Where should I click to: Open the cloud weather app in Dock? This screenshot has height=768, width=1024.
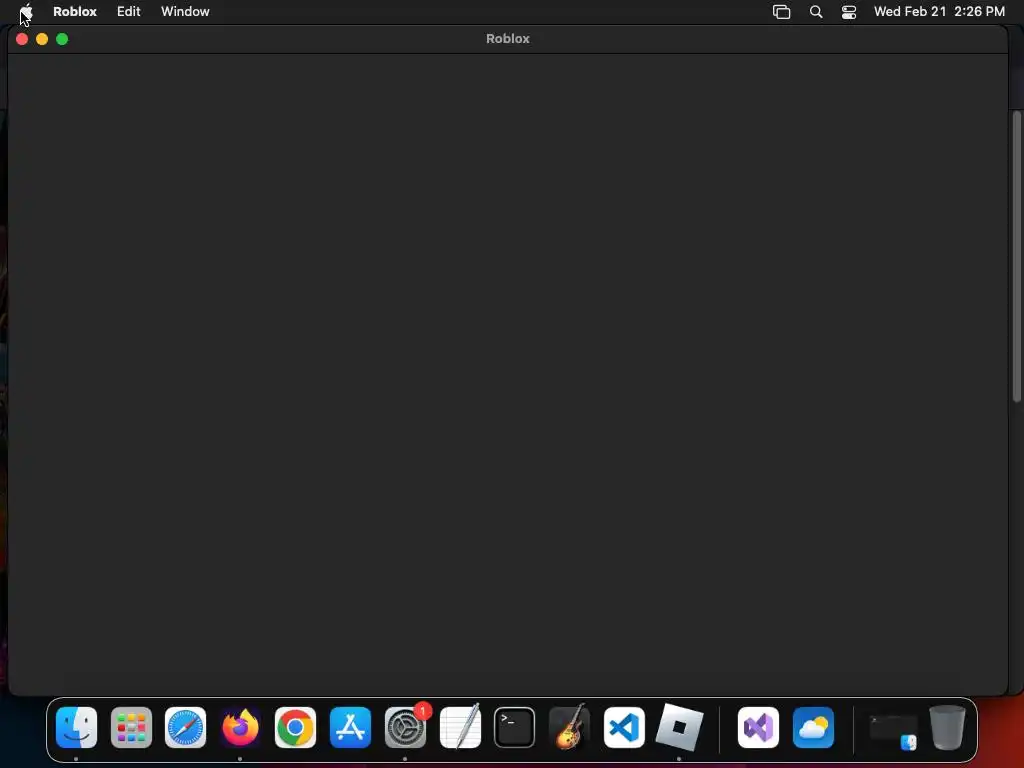[813, 728]
